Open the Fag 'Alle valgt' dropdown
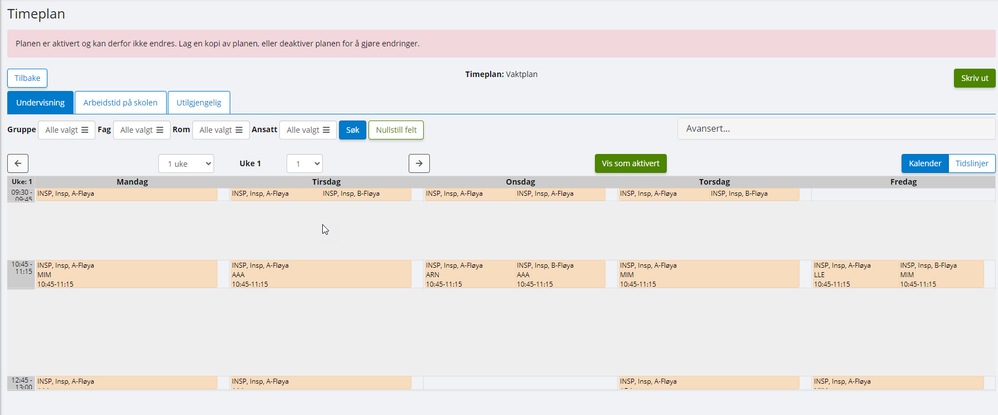 142,130
